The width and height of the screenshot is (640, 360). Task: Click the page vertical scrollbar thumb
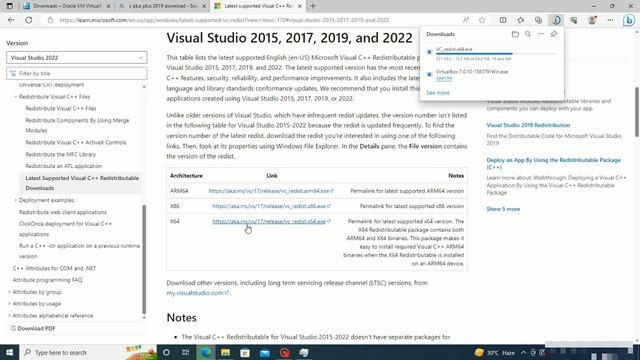tap(637, 112)
